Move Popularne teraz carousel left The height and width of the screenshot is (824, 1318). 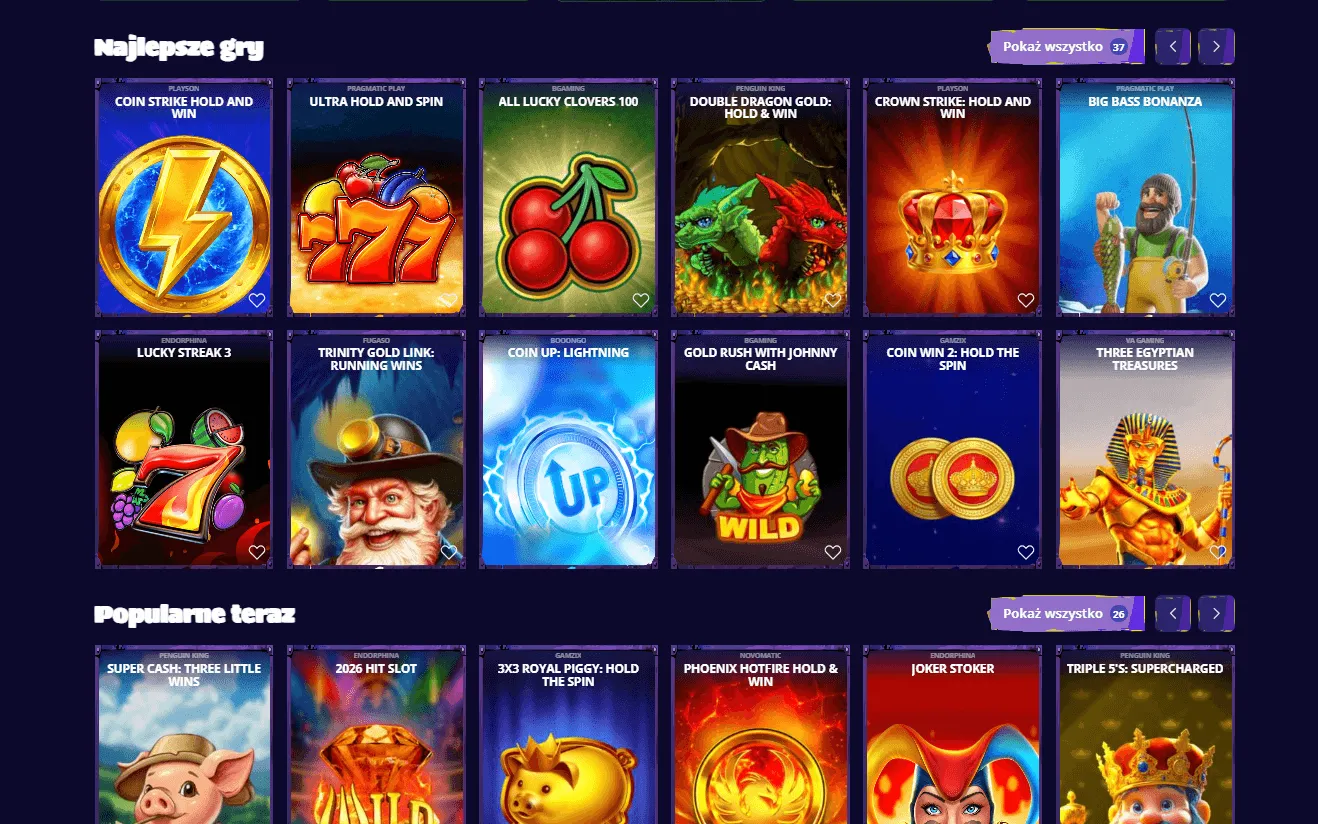point(1173,613)
